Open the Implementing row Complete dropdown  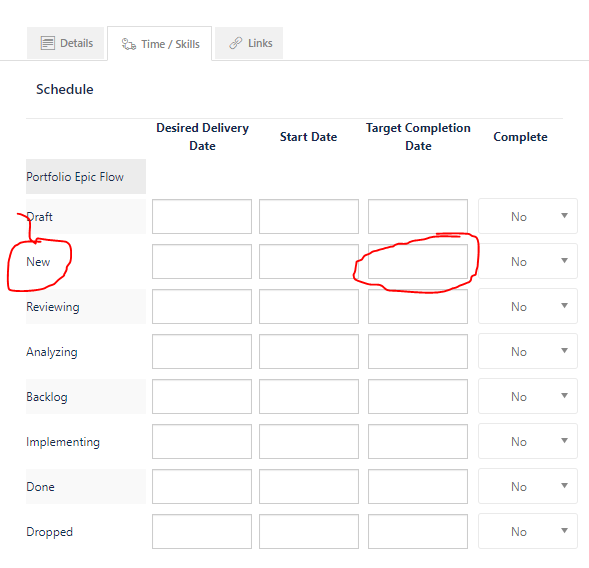pyautogui.click(x=528, y=442)
